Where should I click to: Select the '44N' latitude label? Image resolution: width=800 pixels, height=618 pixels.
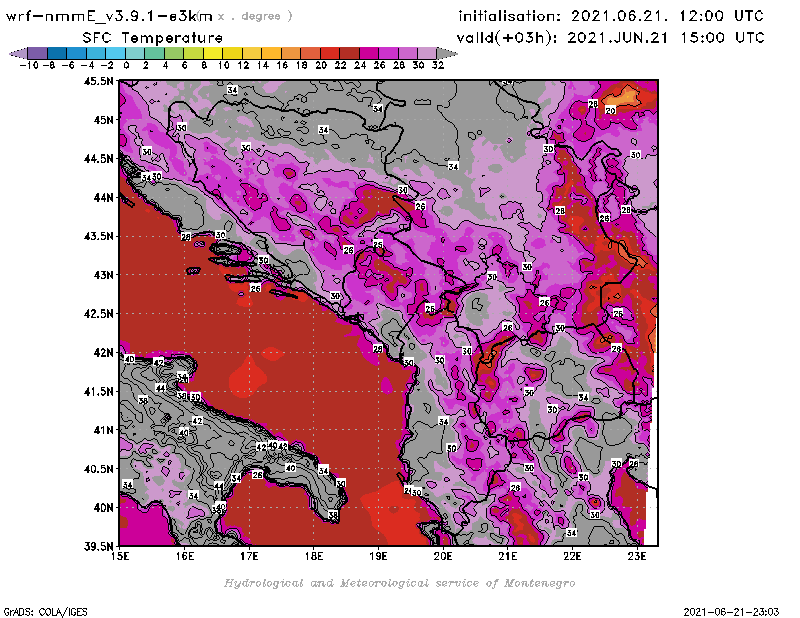coord(103,197)
